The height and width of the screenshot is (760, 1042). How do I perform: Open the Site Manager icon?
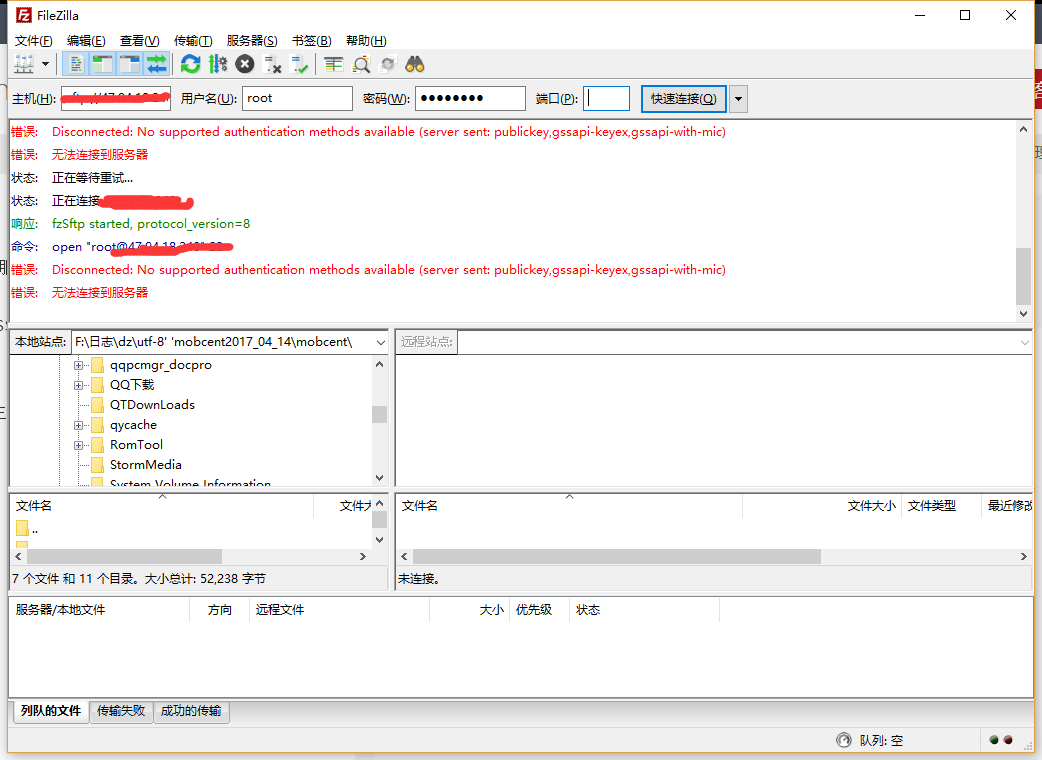coord(24,64)
